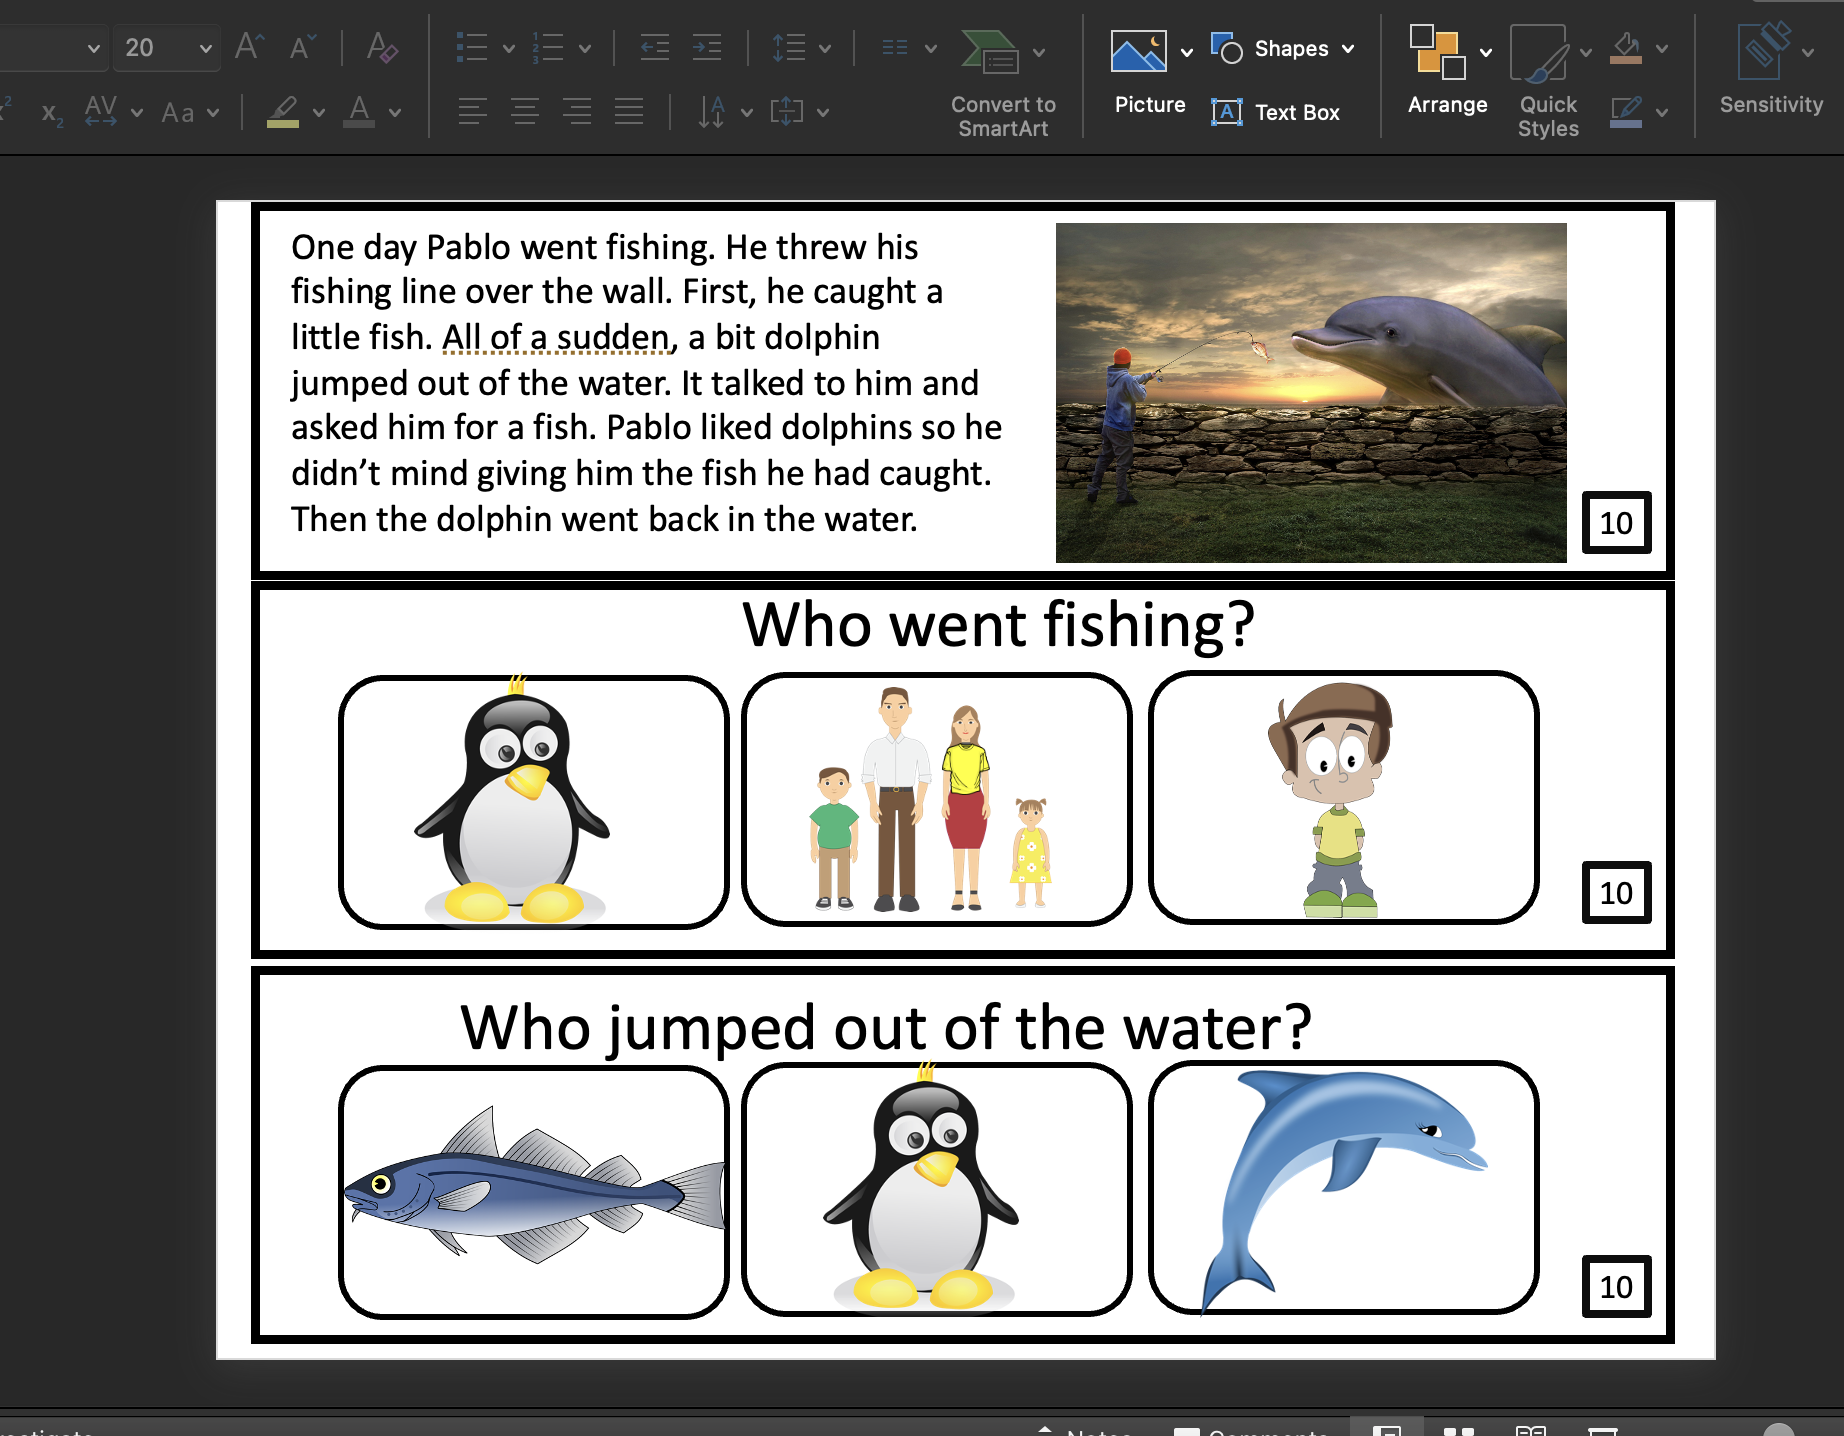Click the Numbered List icon
This screenshot has height=1436, width=1844.
pyautogui.click(x=547, y=47)
